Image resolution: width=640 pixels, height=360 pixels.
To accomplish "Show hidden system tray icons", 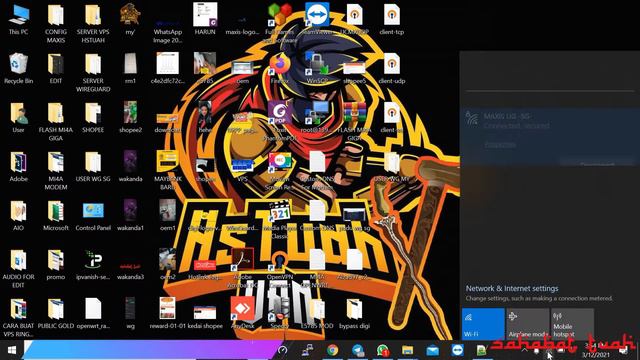I will [x=524, y=350].
